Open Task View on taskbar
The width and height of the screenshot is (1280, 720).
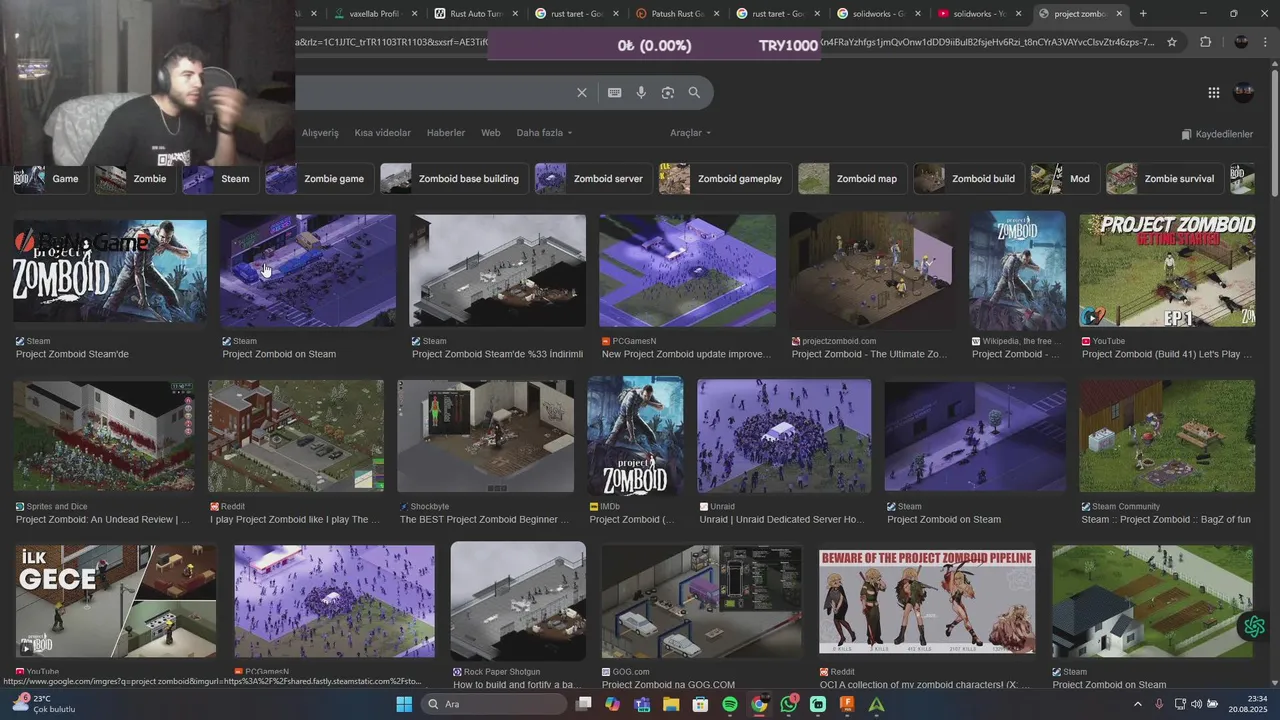coord(583,704)
